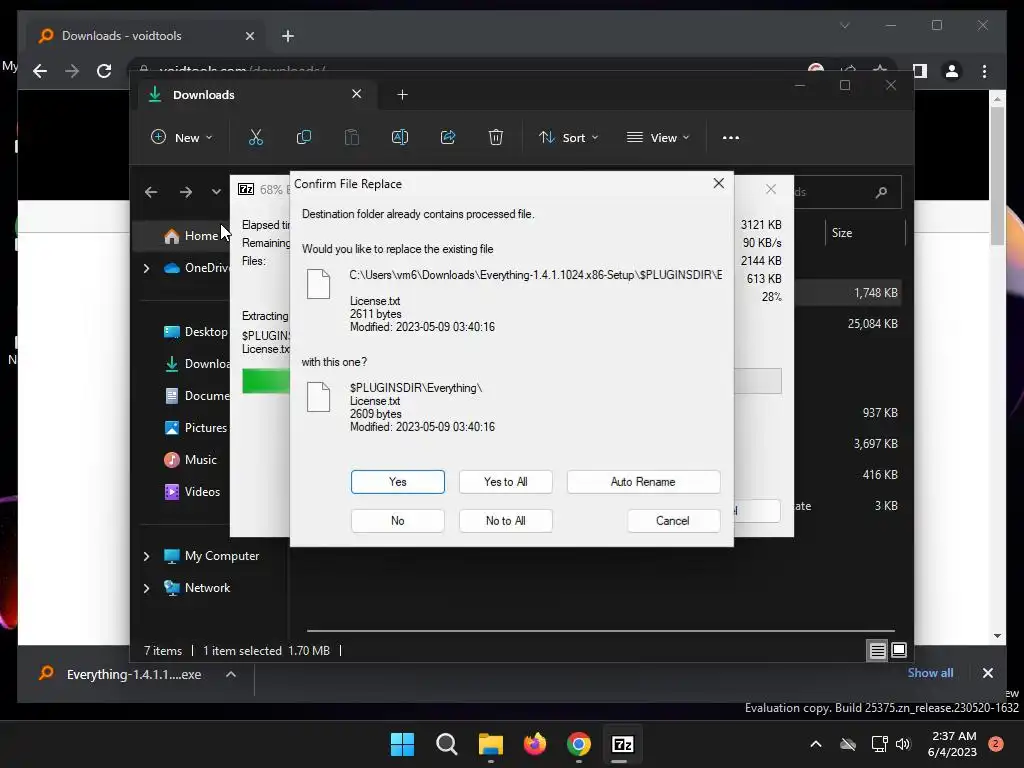
Task: Click the Rename icon in Explorer toolbar
Action: 400,137
